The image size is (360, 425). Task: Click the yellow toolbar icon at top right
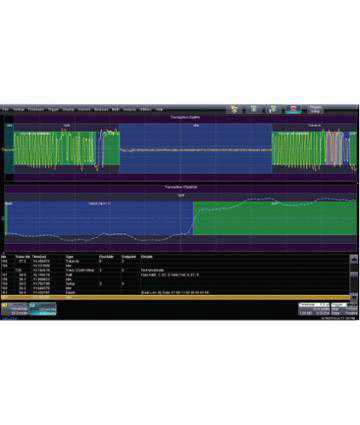point(234,109)
